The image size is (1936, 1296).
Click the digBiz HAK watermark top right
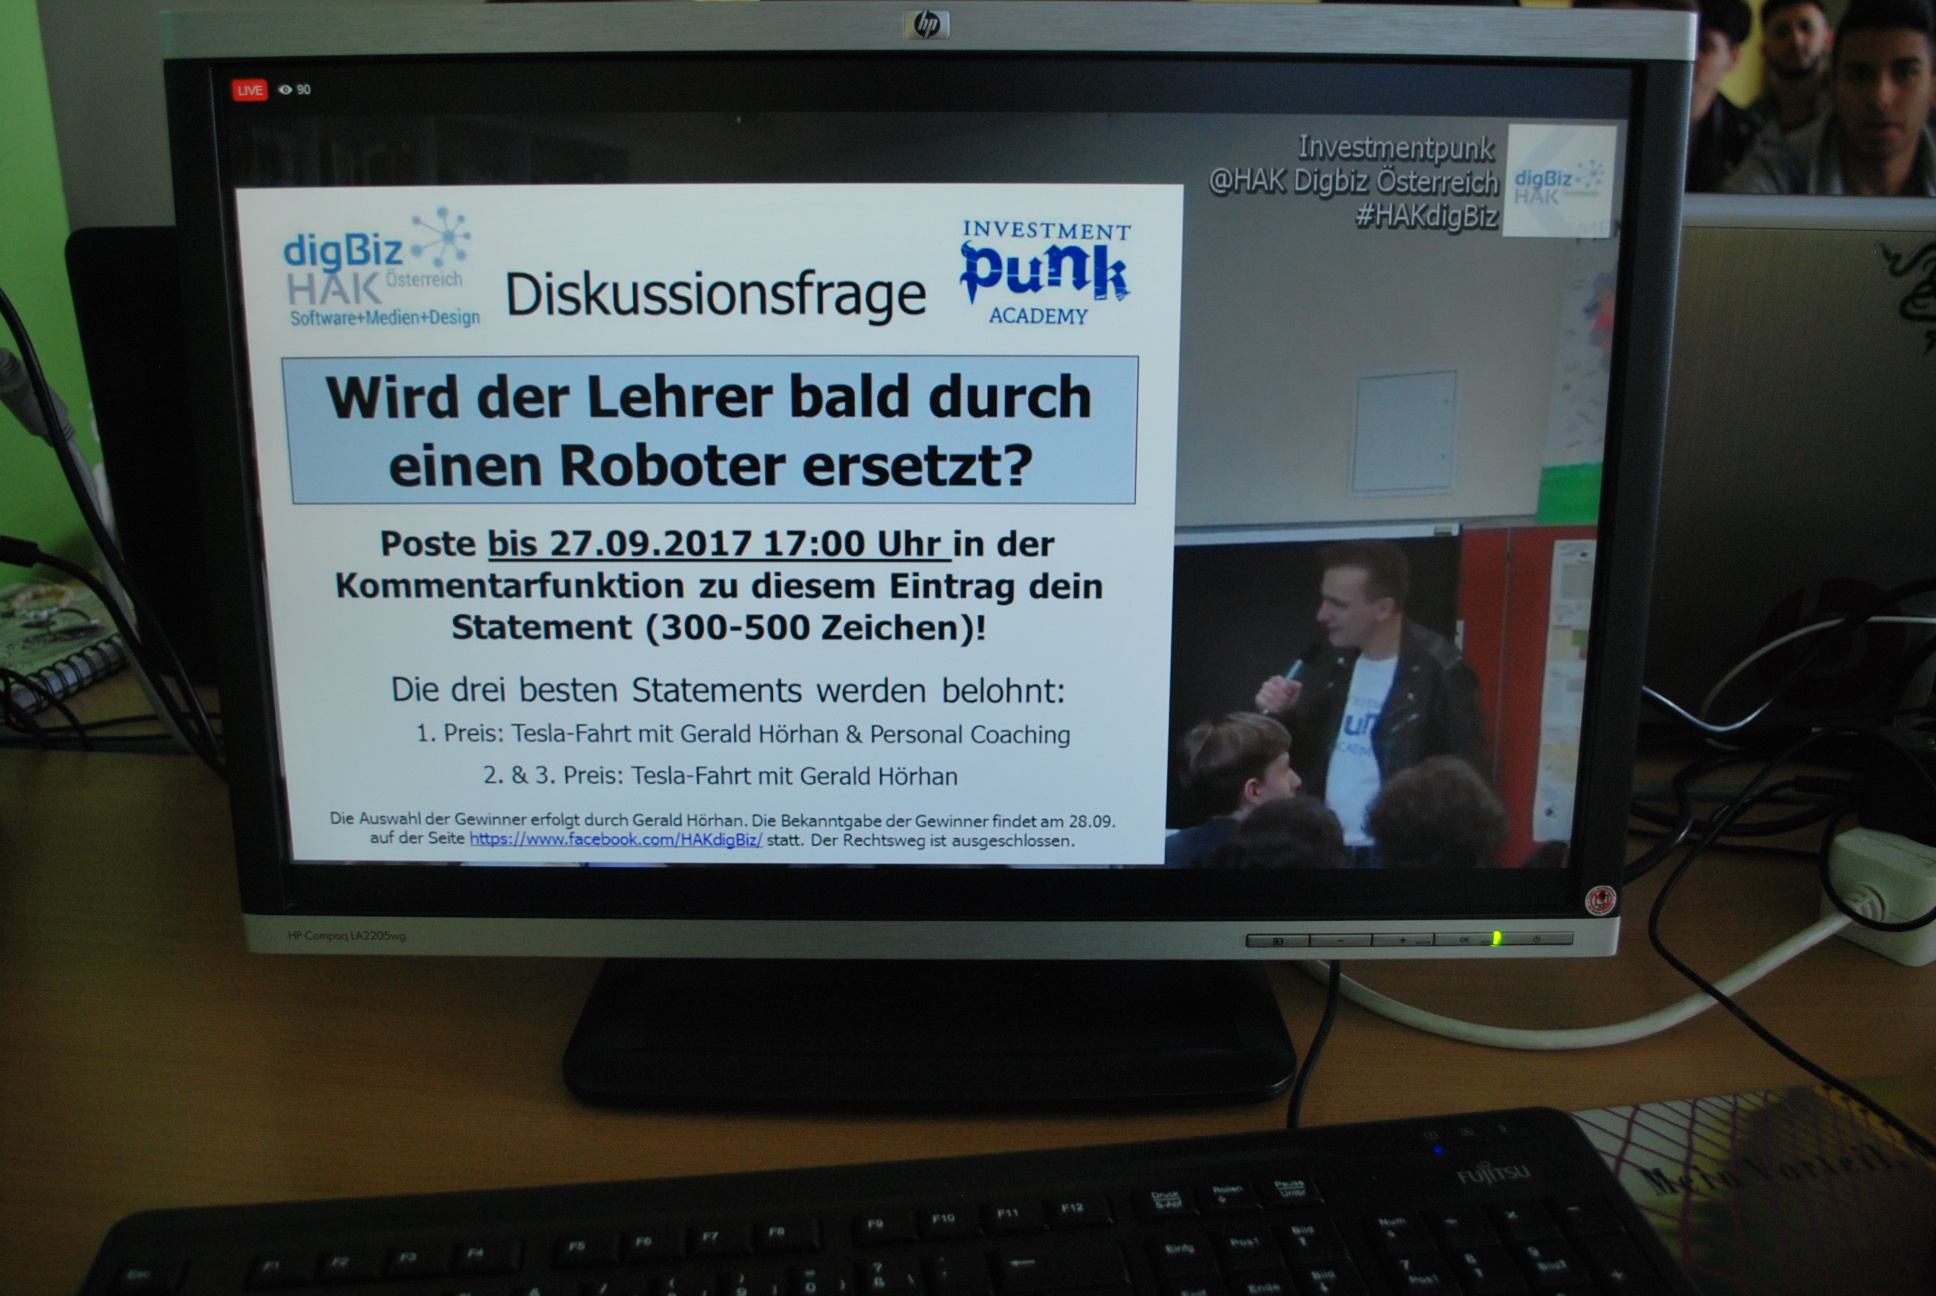coord(1559,181)
